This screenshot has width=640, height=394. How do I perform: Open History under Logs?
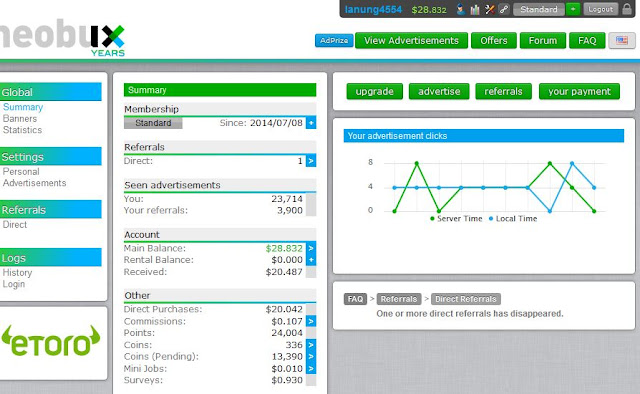tap(17, 273)
